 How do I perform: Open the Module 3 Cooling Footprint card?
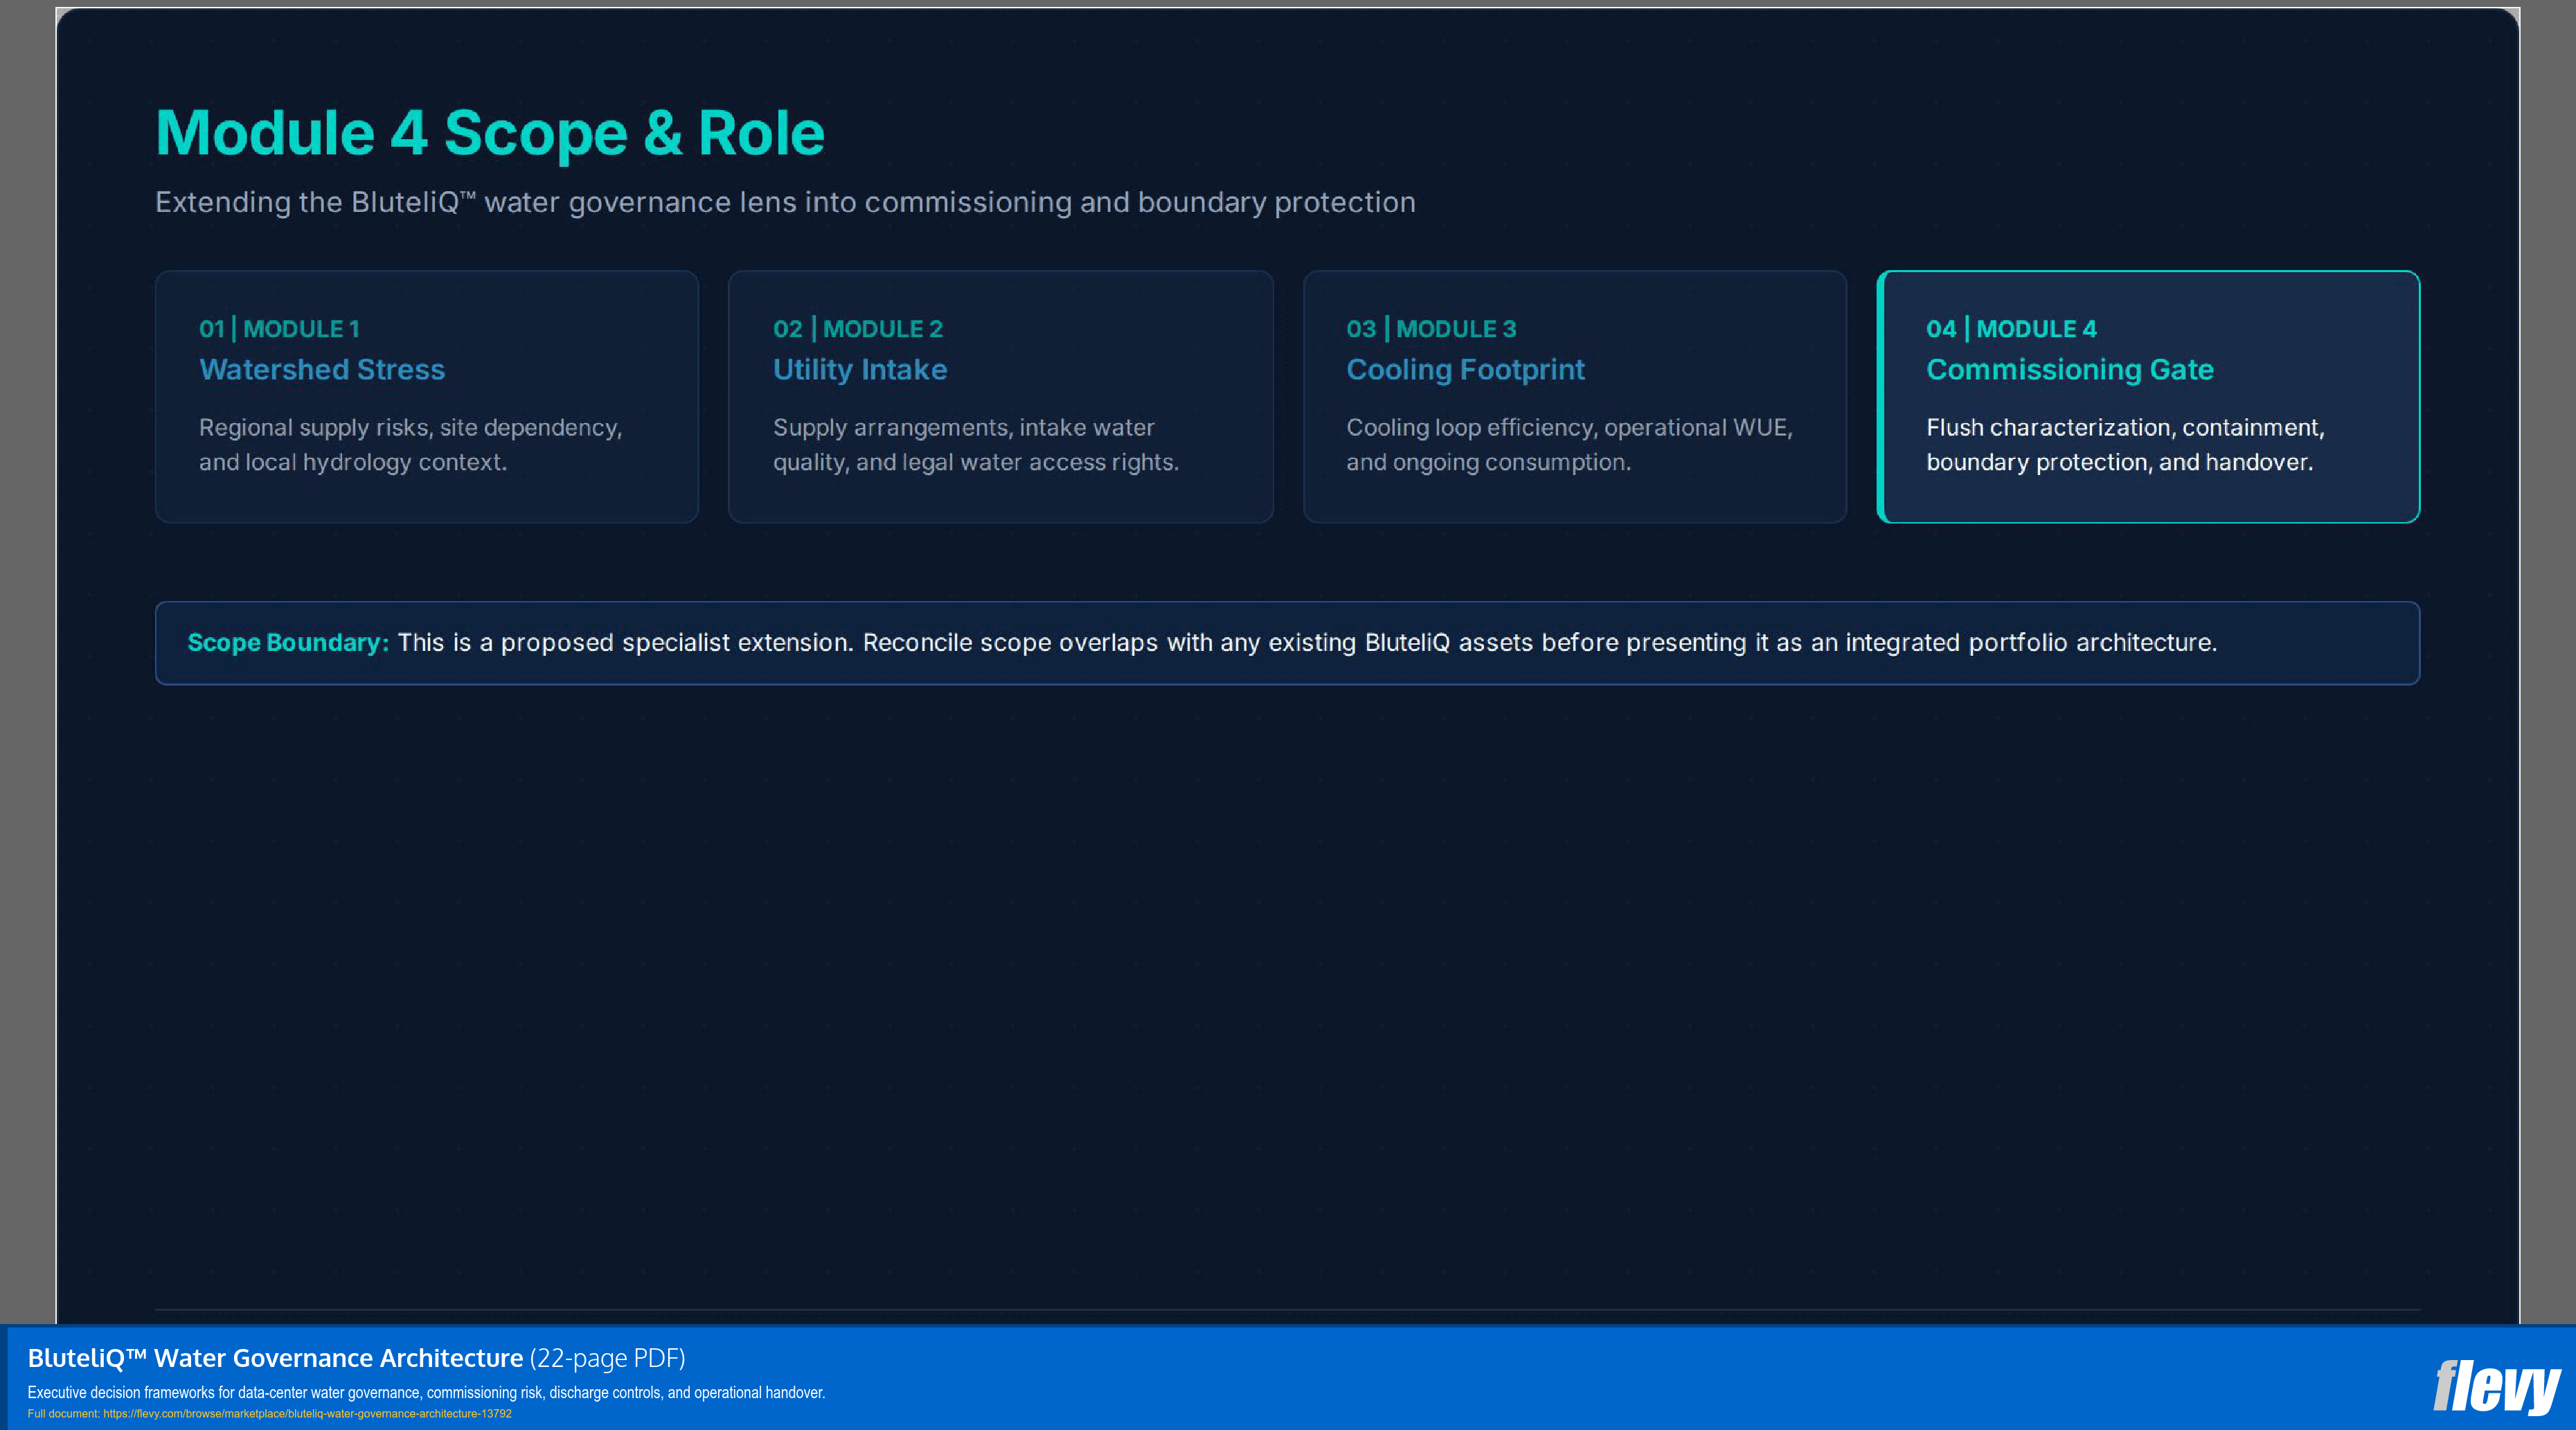[1575, 396]
